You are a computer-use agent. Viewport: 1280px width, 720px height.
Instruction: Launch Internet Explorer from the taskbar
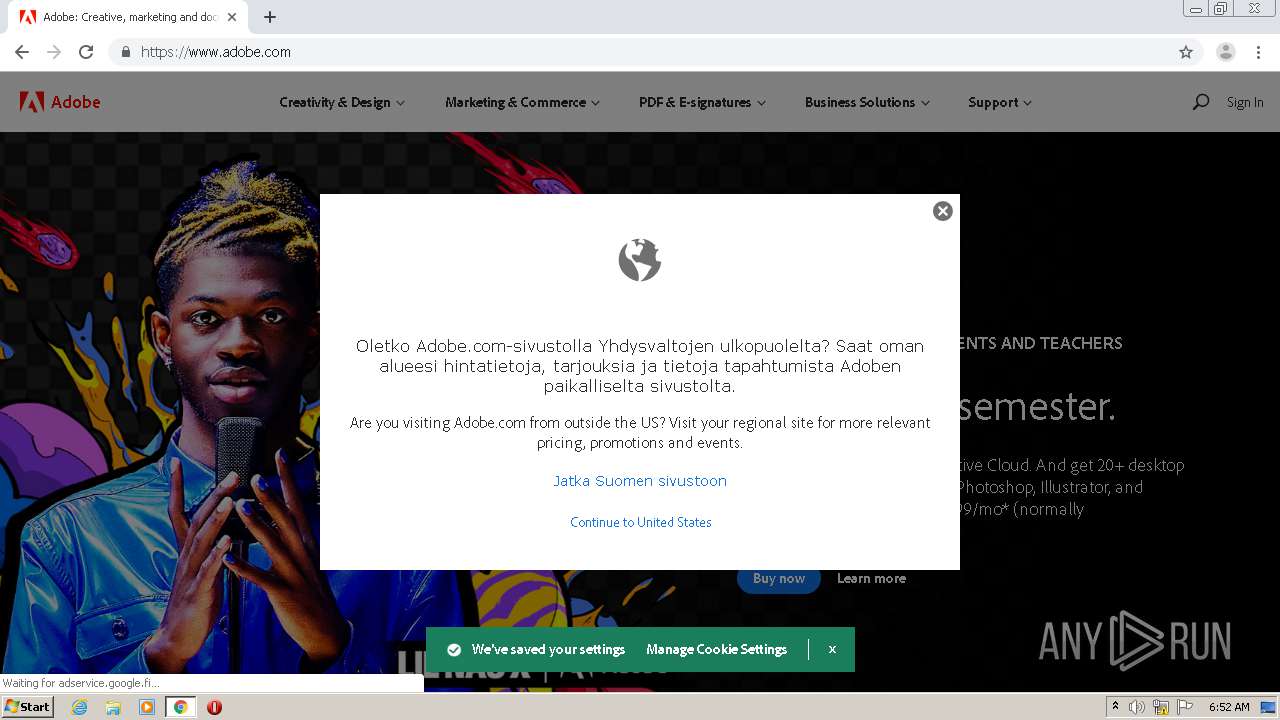(x=79, y=707)
